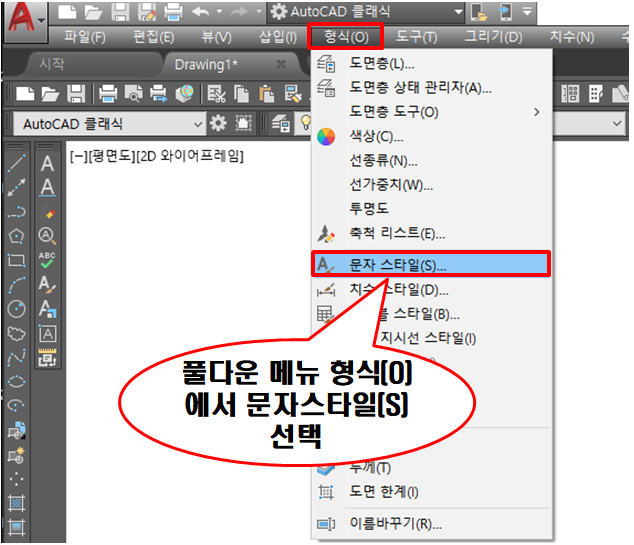Open the 치수(N) menu

(x=572, y=37)
